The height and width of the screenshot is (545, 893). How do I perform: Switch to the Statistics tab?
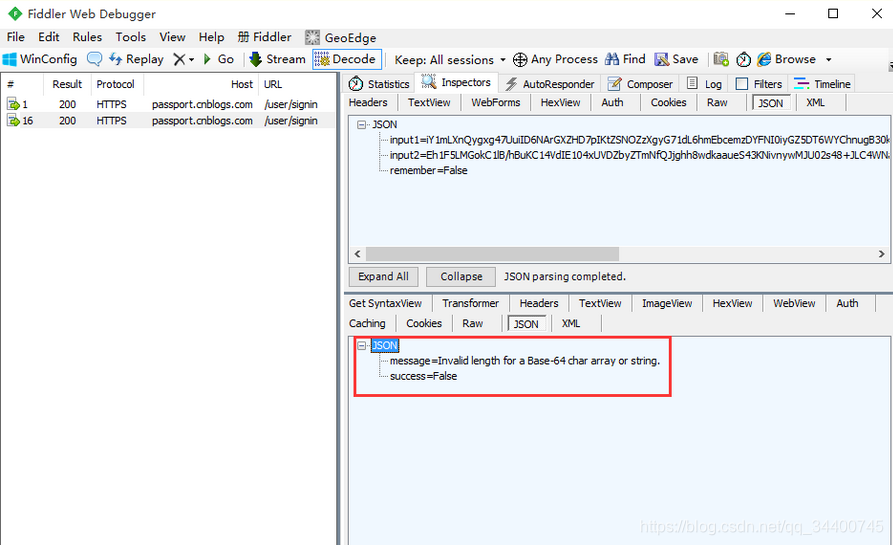pyautogui.click(x=379, y=84)
